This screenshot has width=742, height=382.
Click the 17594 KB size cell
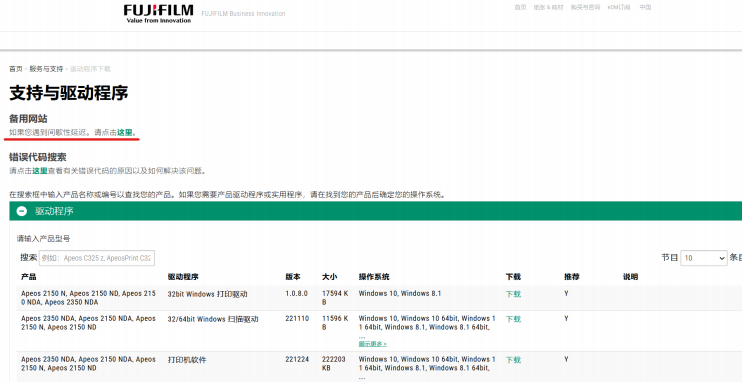pos(335,298)
